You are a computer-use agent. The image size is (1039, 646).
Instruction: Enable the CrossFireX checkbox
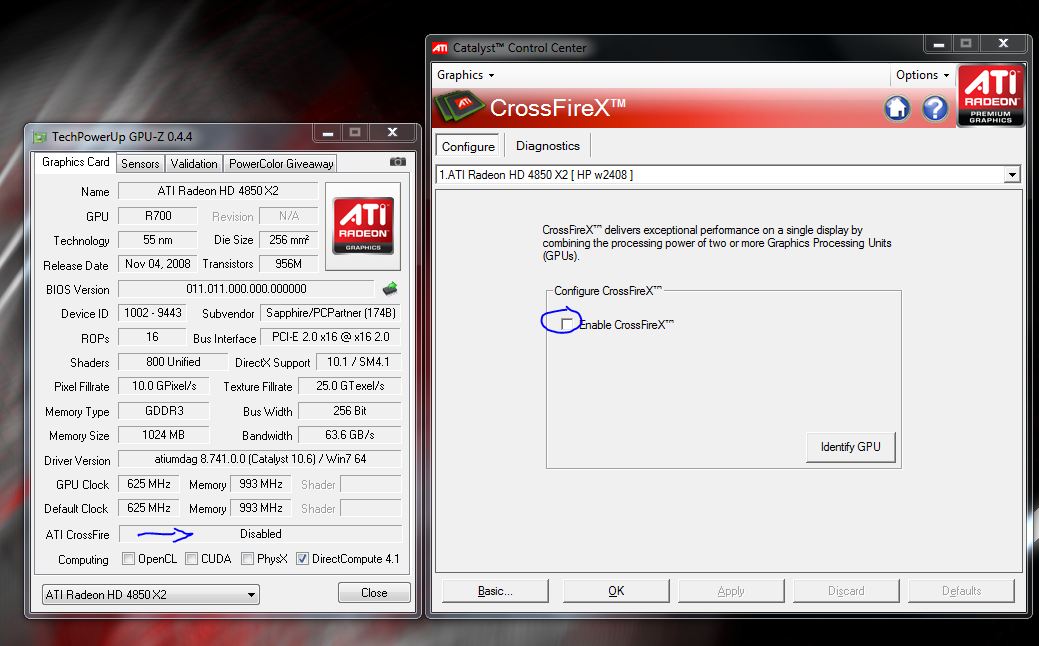566,323
